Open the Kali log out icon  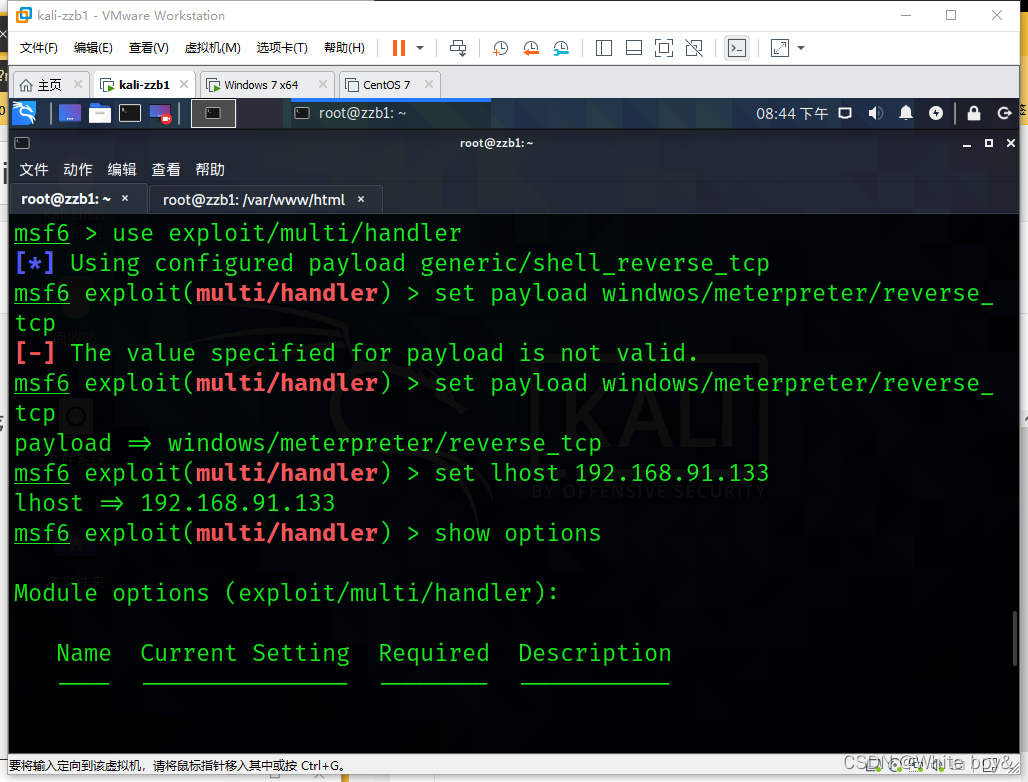coord(1004,113)
